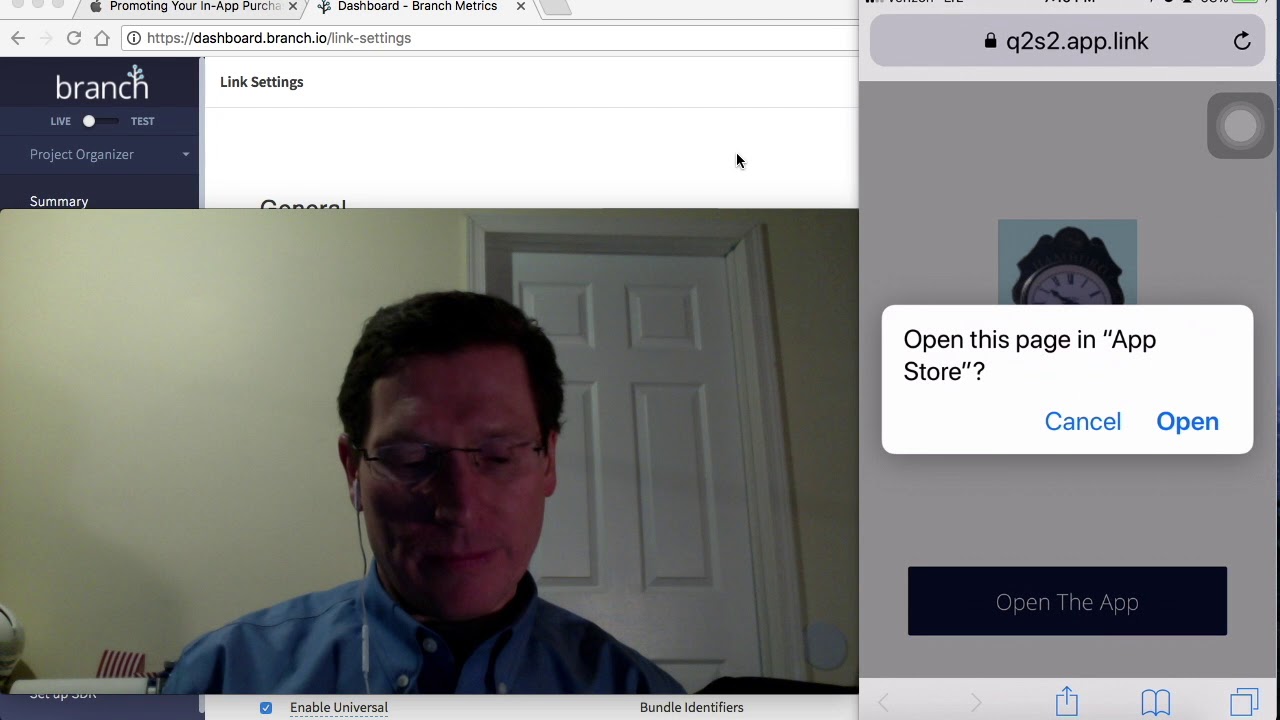The image size is (1280, 720).
Task: Confirm Open in App Store
Action: click(1187, 421)
